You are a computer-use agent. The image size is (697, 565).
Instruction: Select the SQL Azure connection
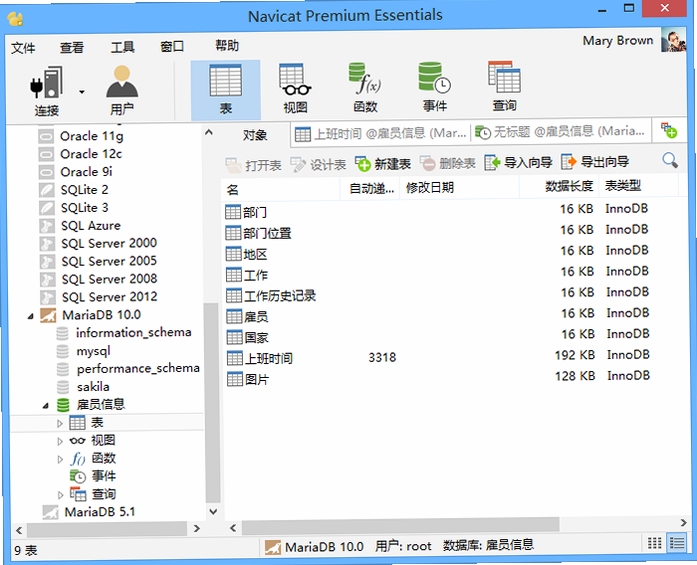pyautogui.click(x=80, y=226)
